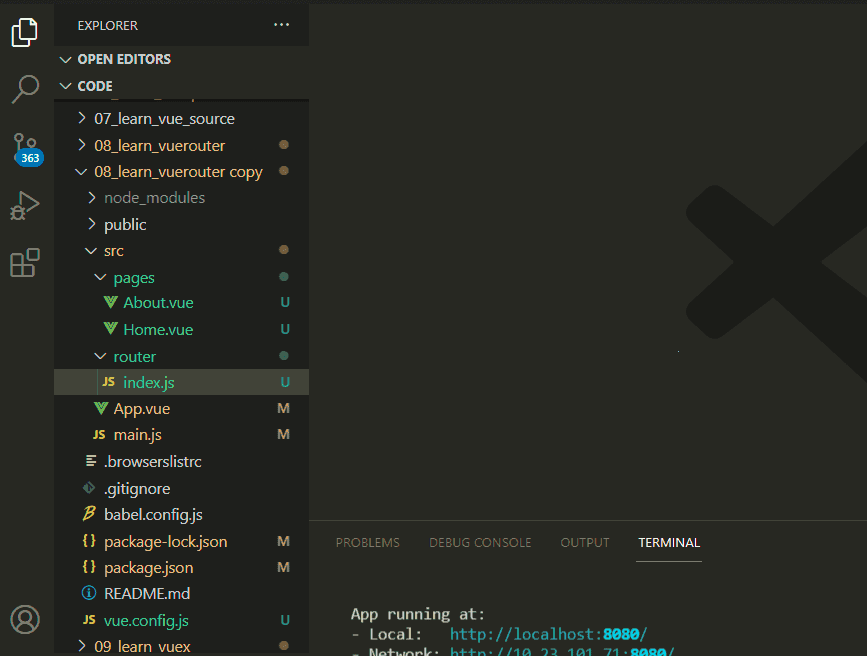Open the README.md file
This screenshot has height=656, width=867.
[x=147, y=593]
